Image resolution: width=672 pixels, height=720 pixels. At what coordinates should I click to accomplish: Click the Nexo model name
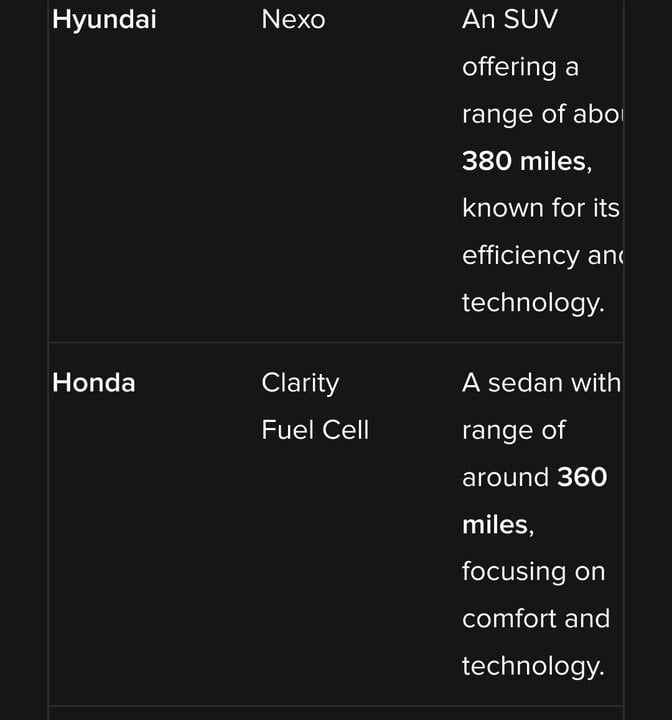(x=293, y=19)
